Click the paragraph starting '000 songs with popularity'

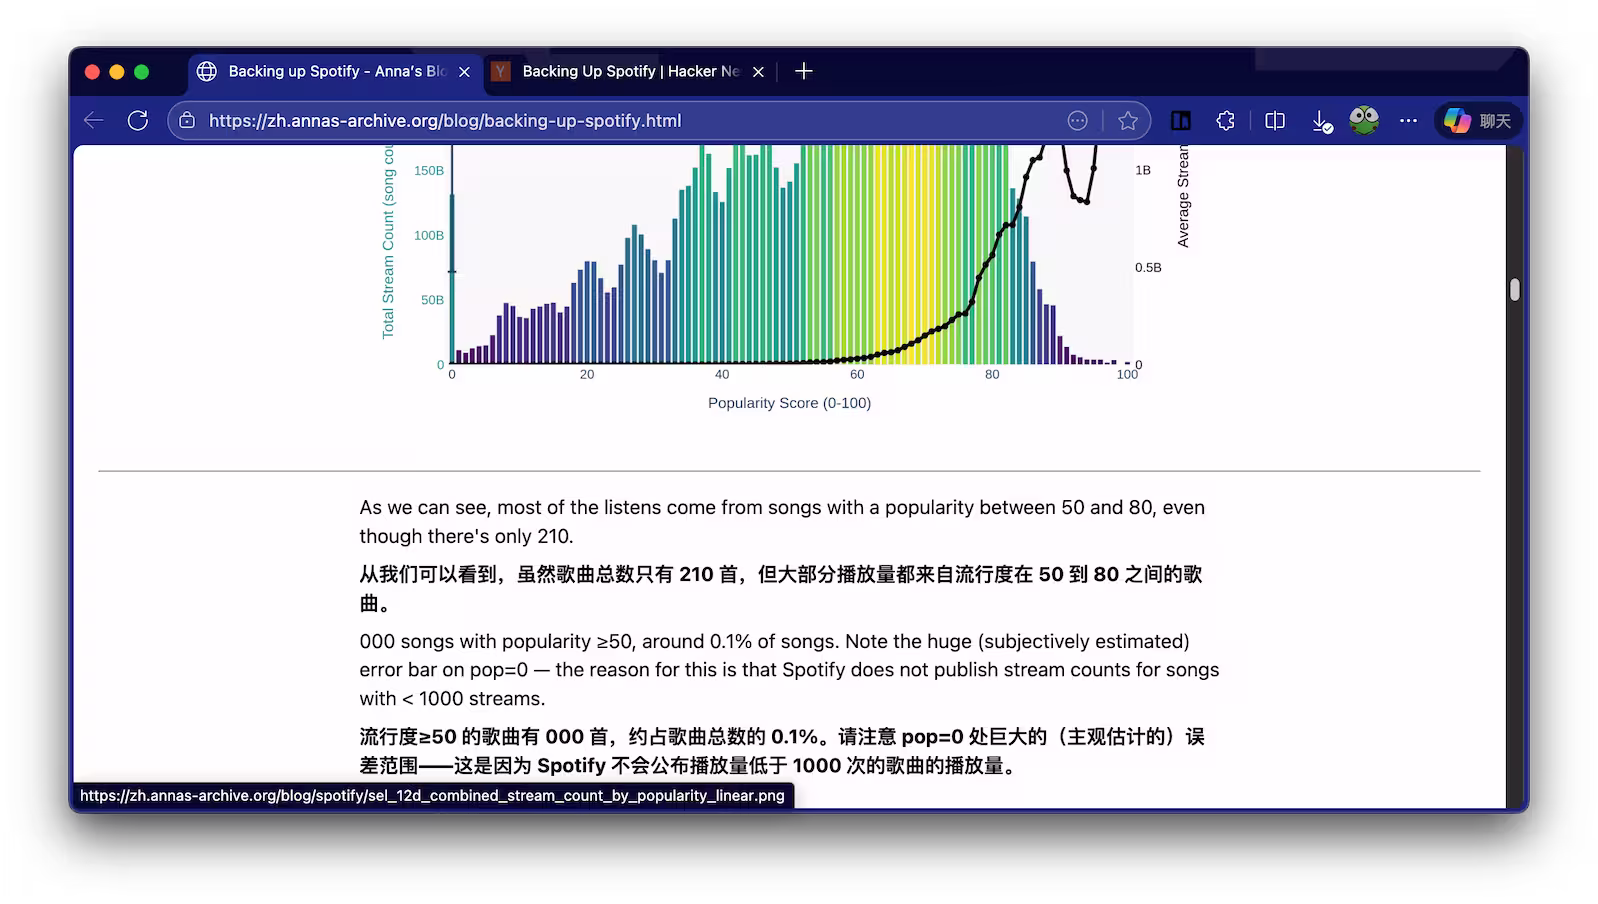[x=789, y=670]
